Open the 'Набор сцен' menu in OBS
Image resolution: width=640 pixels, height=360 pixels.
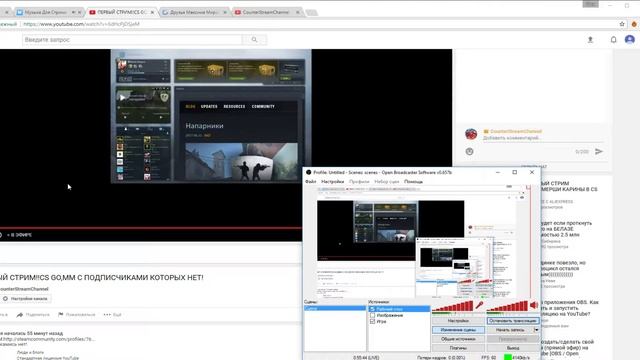click(387, 182)
